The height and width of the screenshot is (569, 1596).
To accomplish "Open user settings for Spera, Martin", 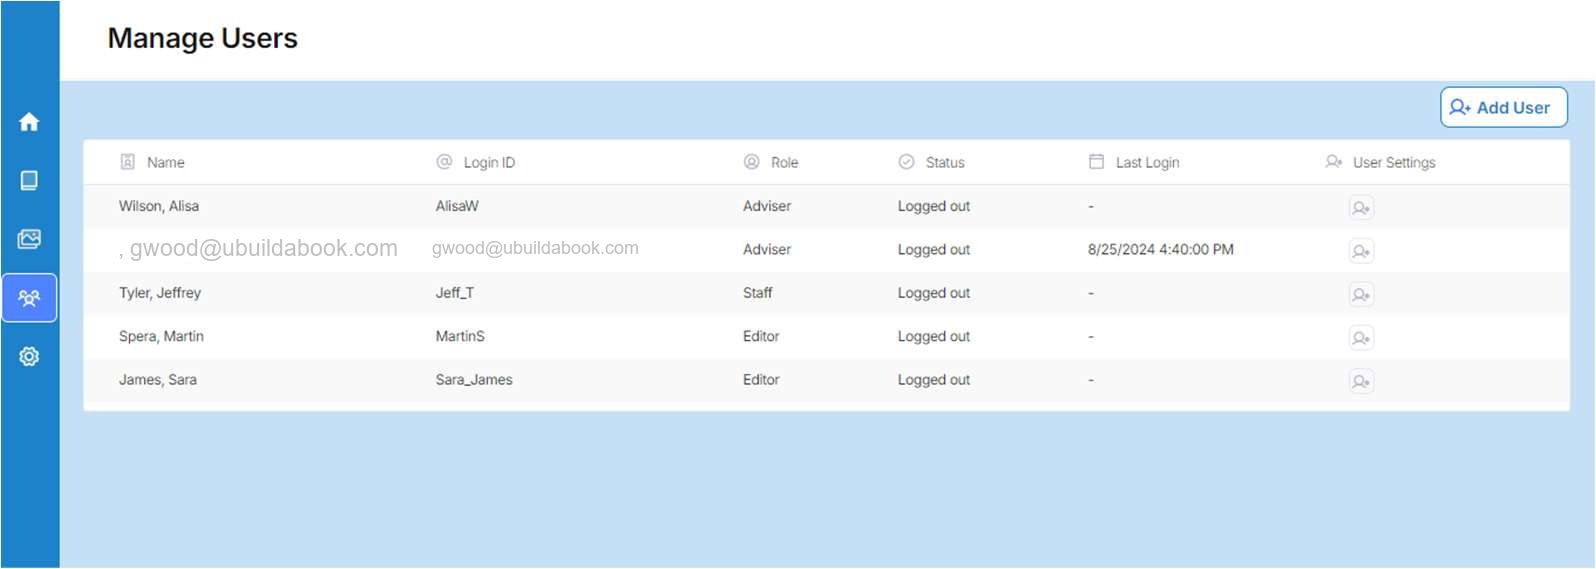I will [1360, 338].
